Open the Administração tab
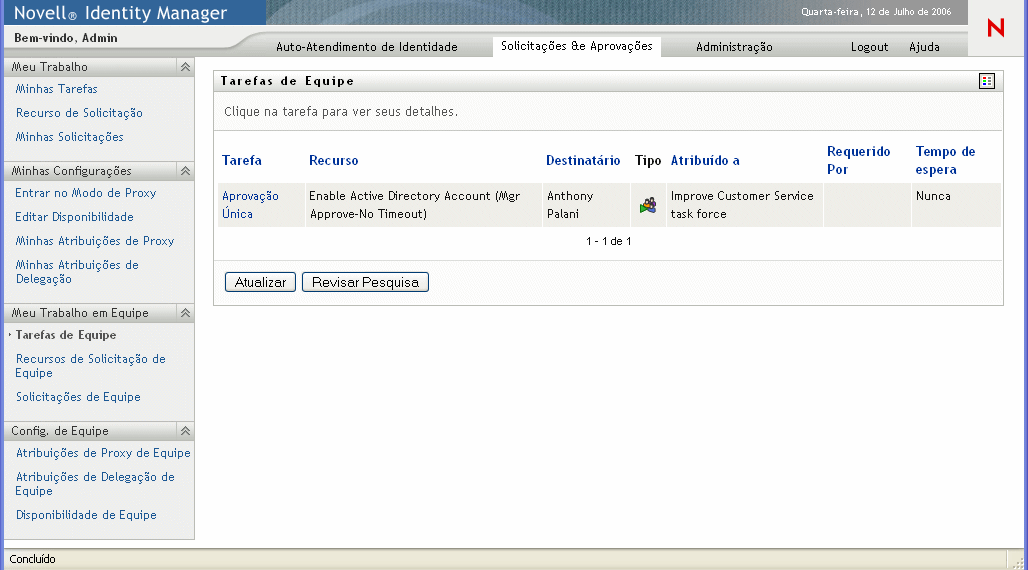 tap(734, 47)
